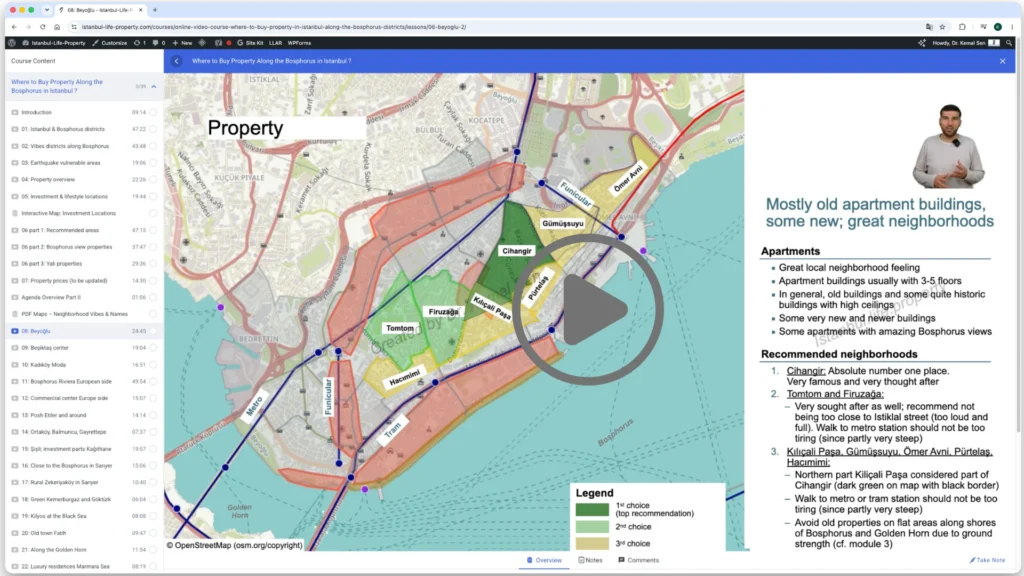Open the Chrome profile avatar
The height and width of the screenshot is (576, 1024).
click(998, 27)
